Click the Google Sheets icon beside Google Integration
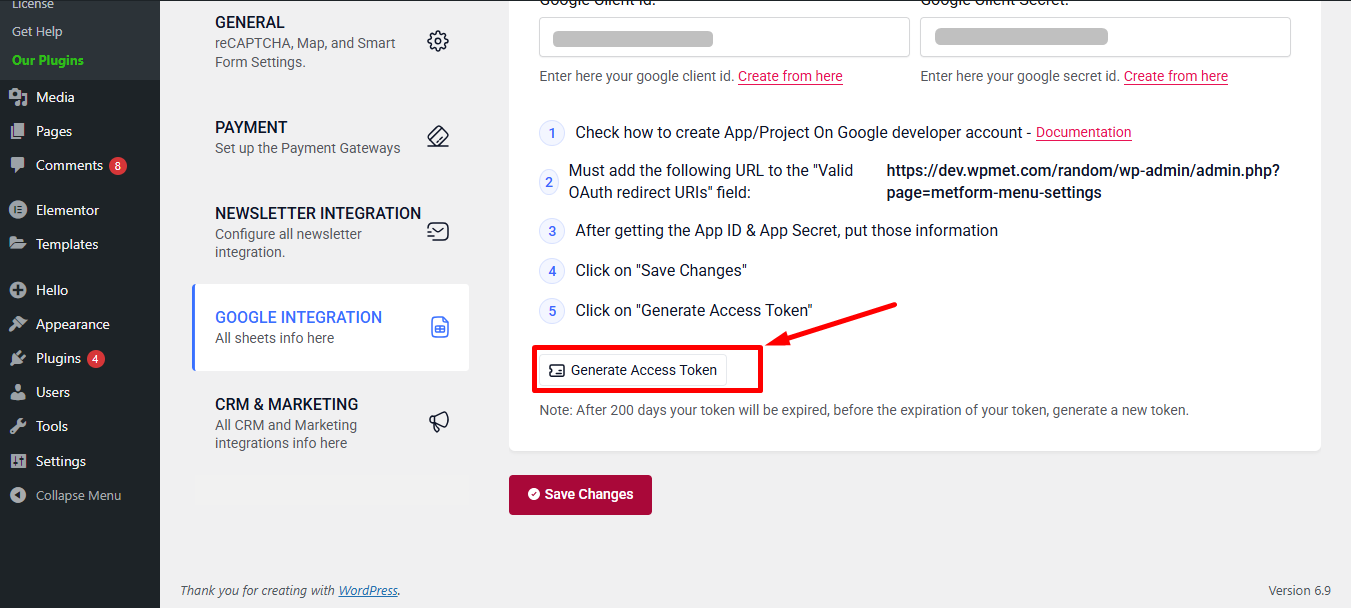 439,327
